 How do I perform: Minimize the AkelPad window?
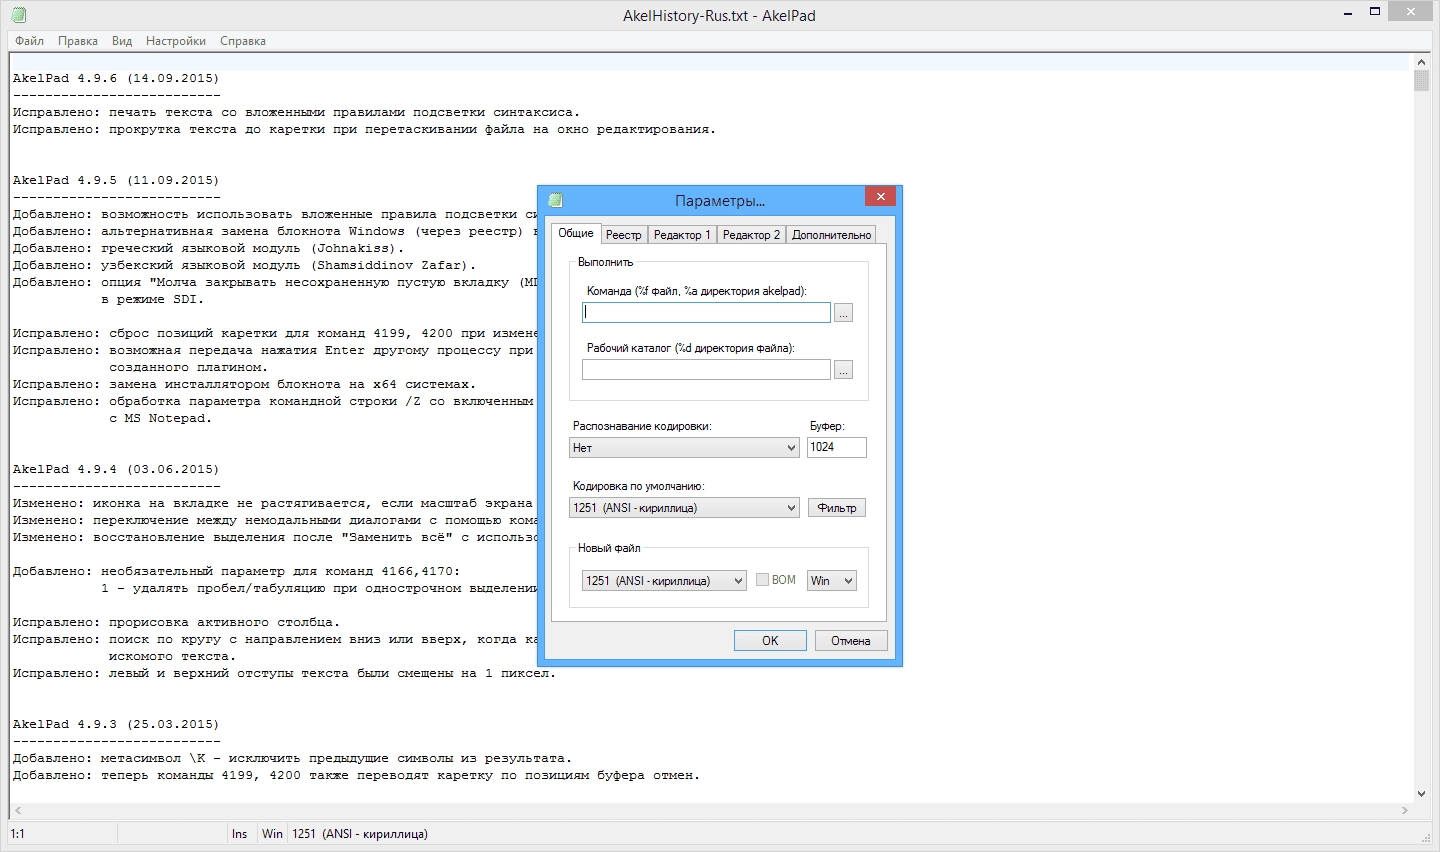(x=1348, y=12)
